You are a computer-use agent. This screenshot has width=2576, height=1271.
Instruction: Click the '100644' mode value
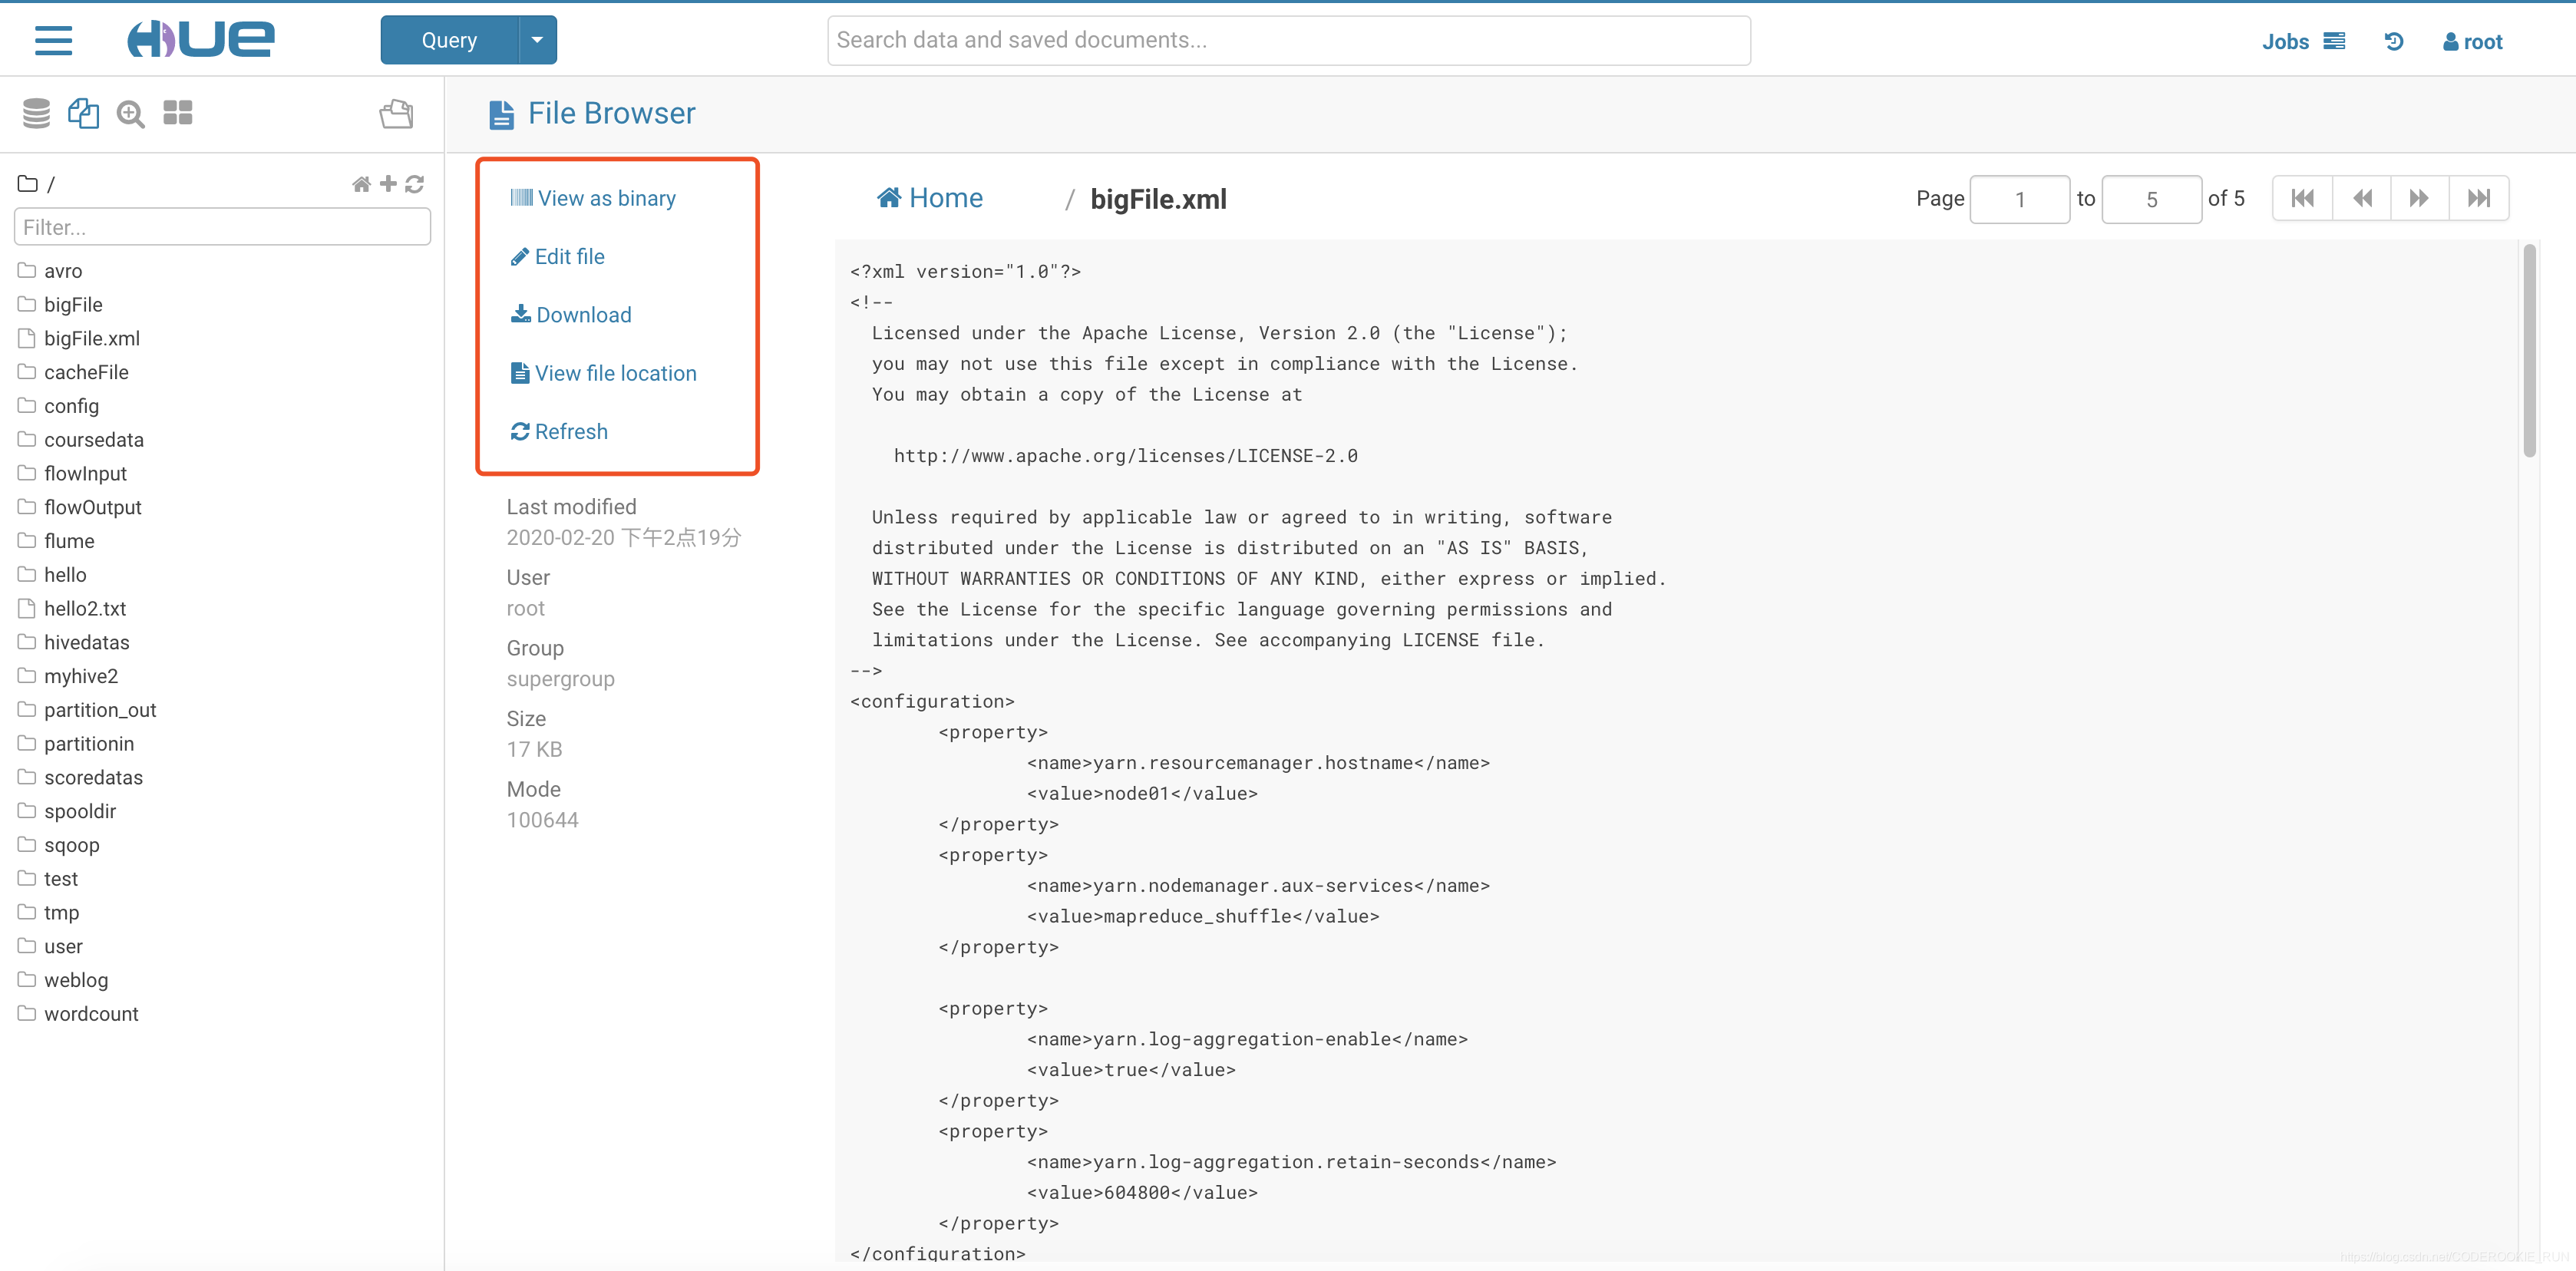click(542, 820)
